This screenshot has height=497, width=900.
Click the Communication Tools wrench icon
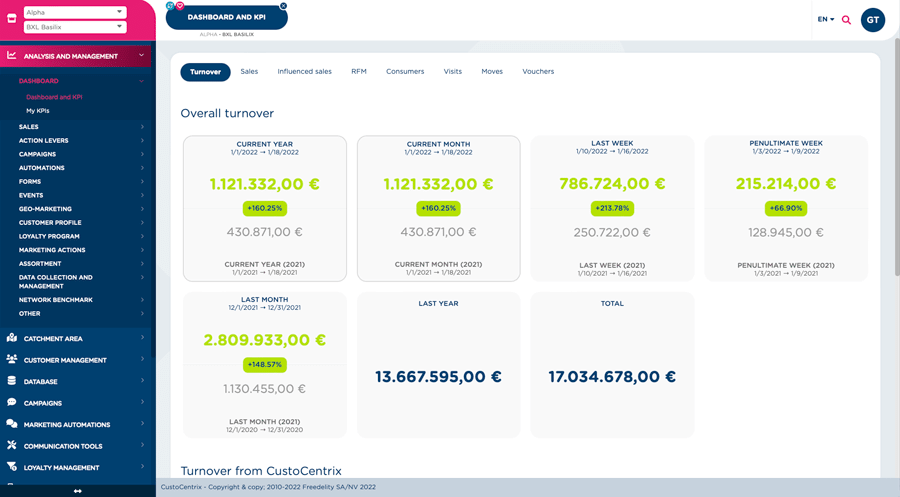(x=12, y=446)
